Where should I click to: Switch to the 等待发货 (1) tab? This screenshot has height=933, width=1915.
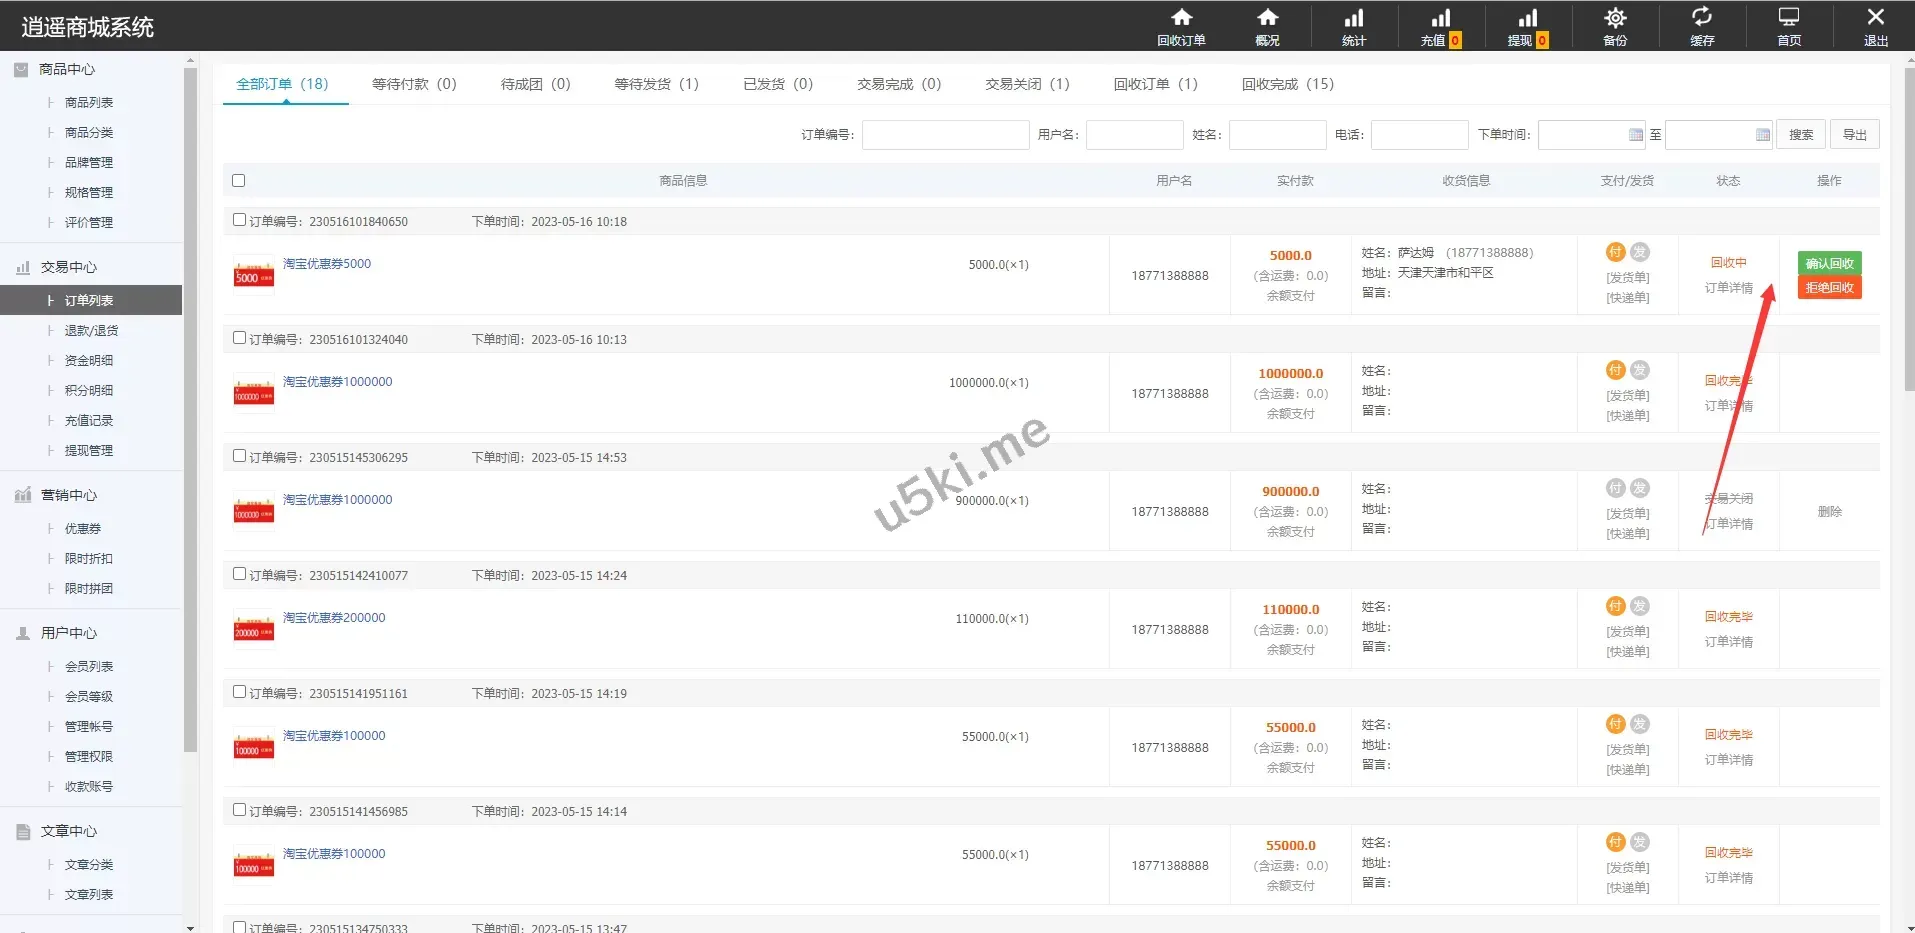coord(656,84)
